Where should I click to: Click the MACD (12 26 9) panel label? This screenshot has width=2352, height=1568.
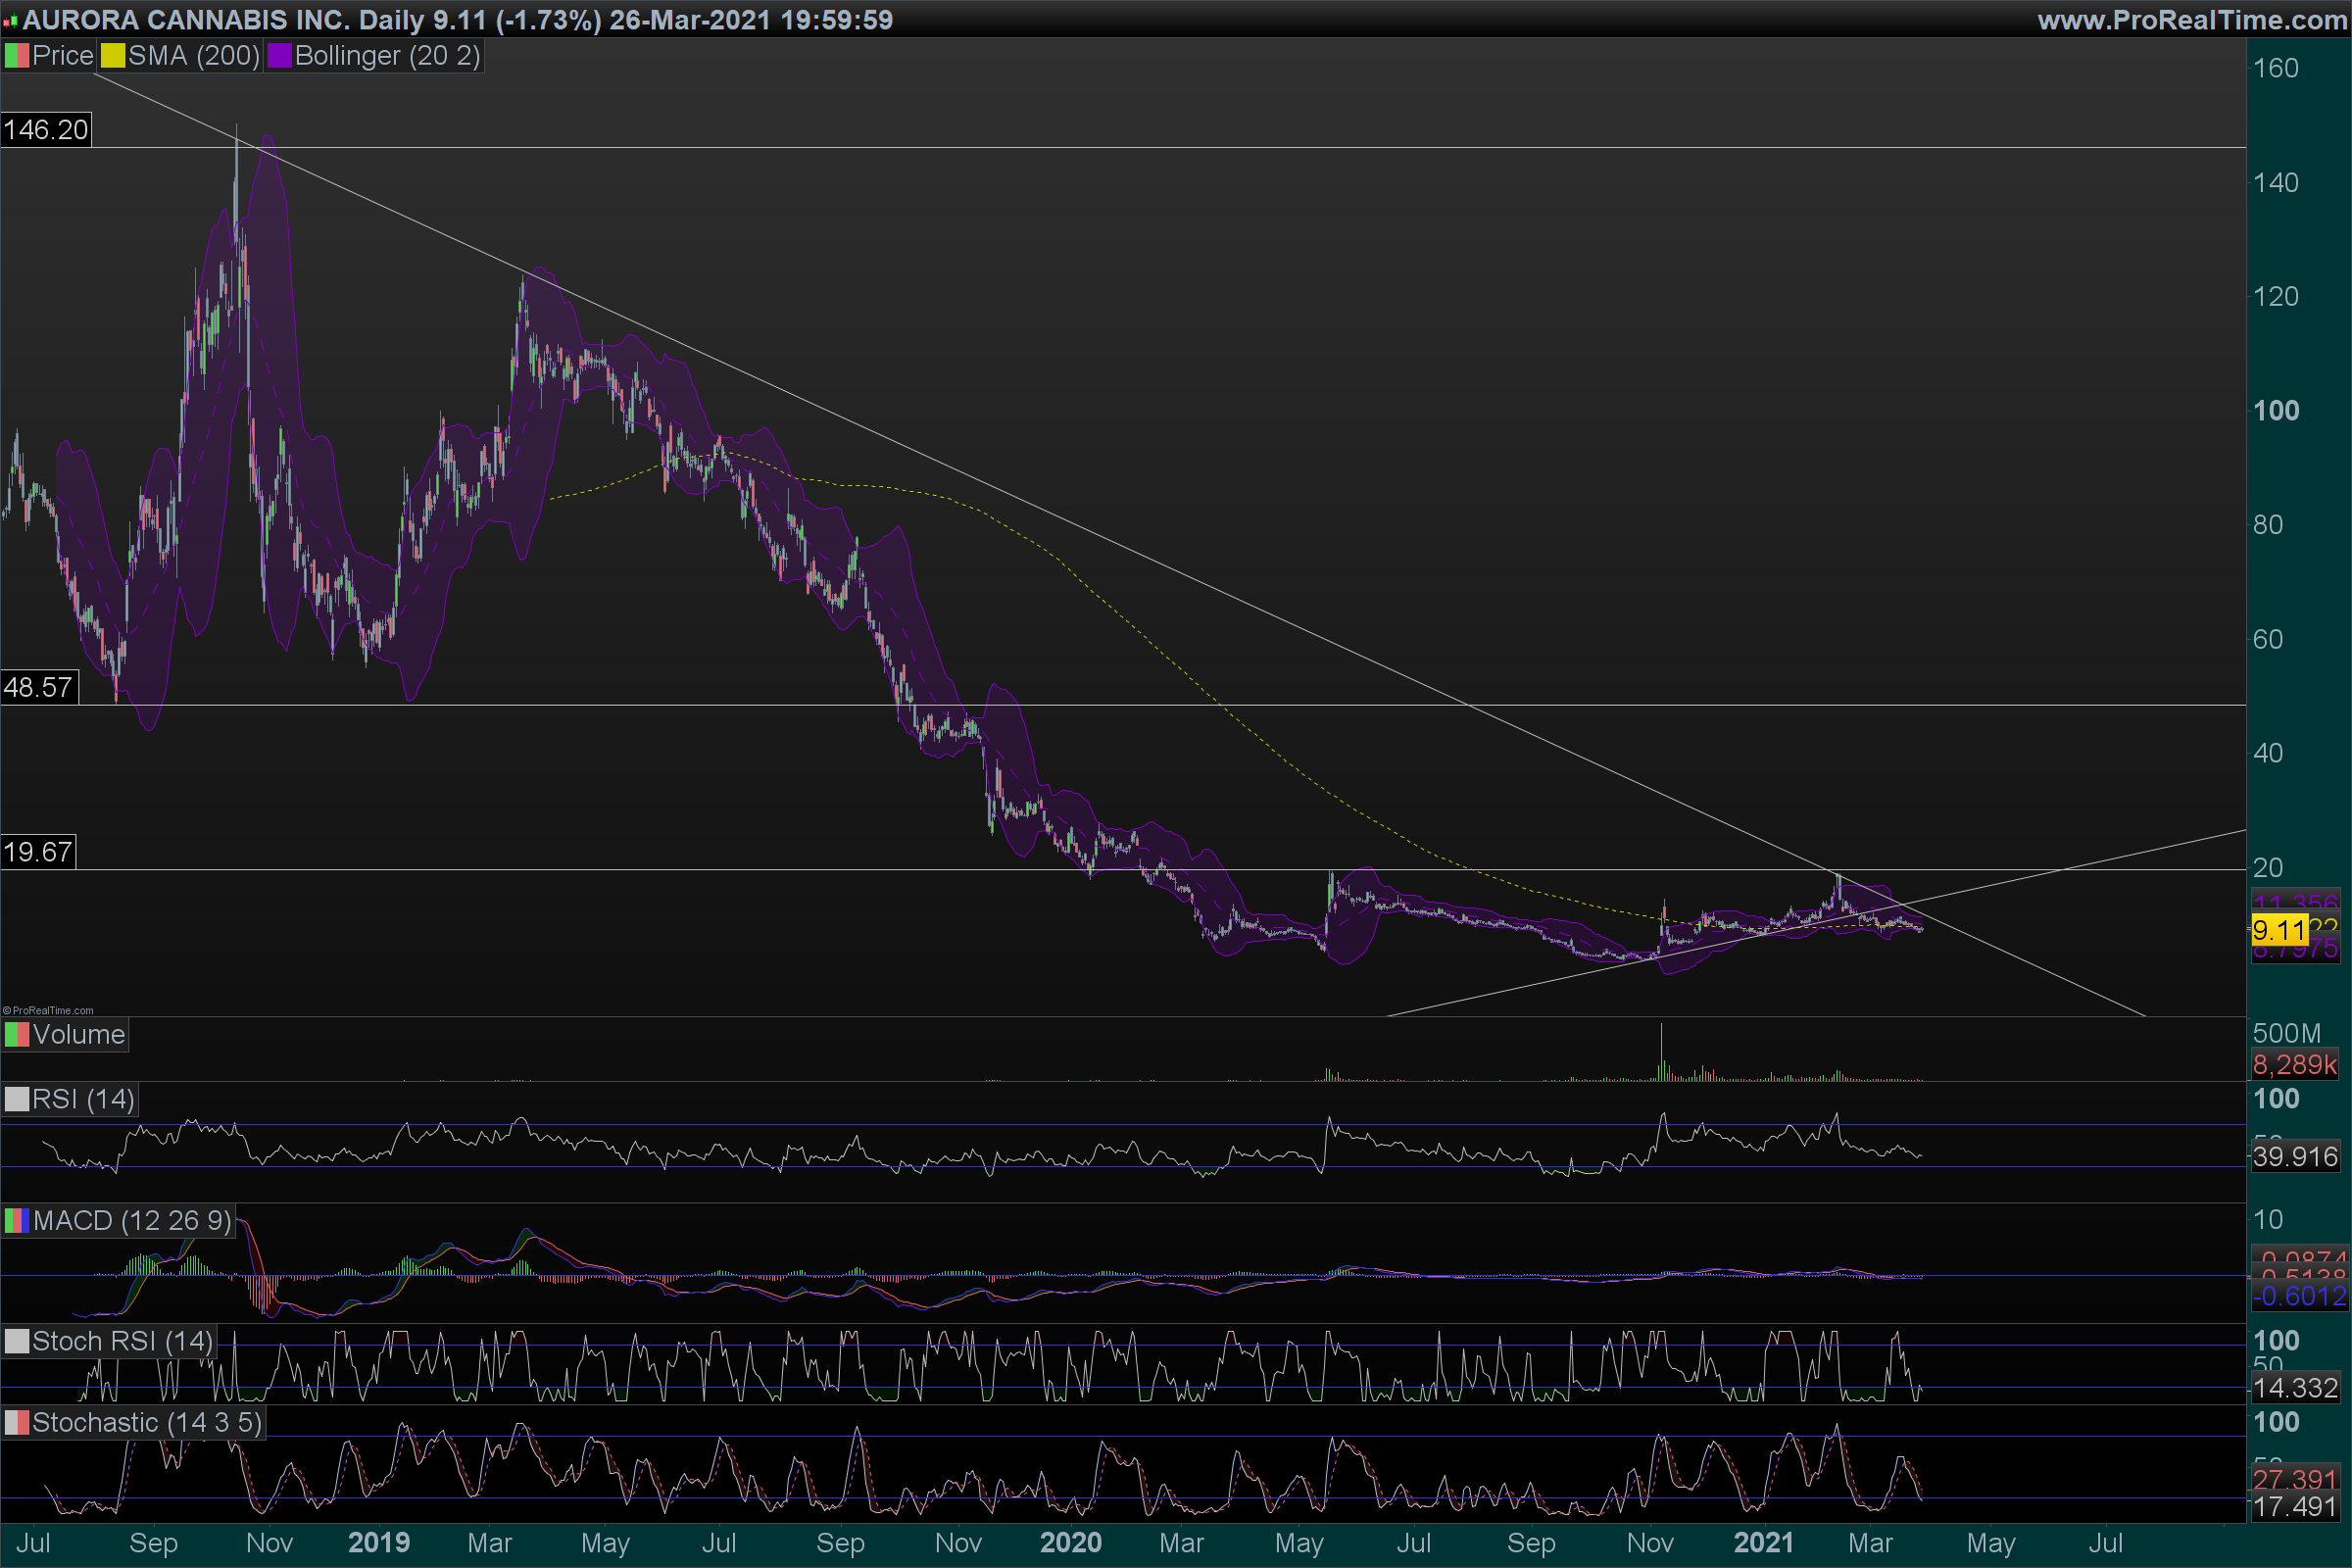(131, 1221)
